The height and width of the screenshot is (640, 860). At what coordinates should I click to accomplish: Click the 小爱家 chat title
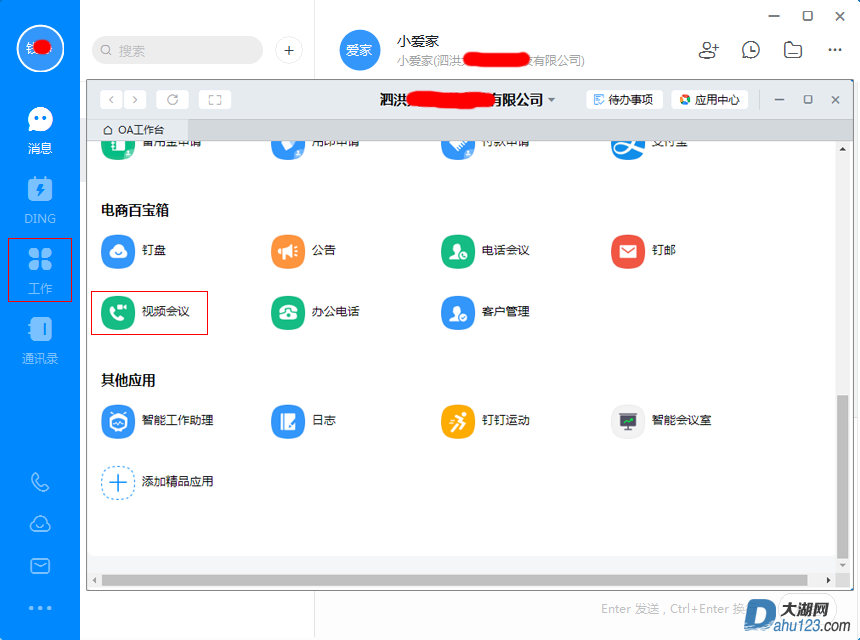click(418, 41)
